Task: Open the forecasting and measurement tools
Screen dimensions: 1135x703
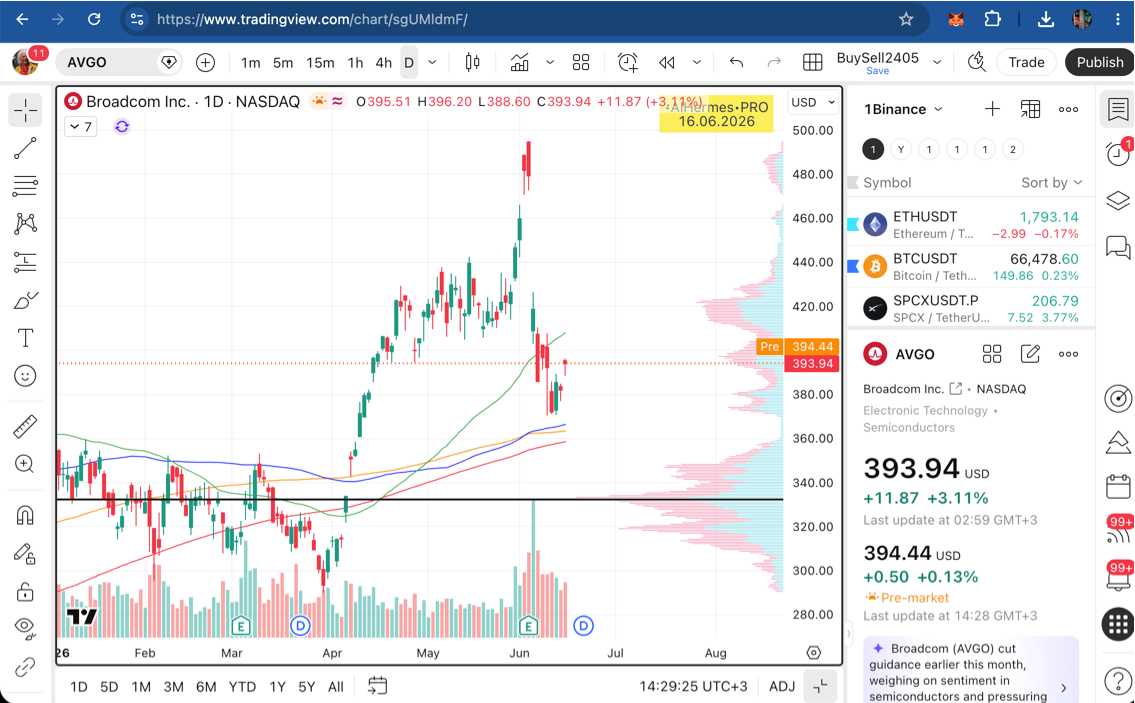Action: click(x=25, y=262)
